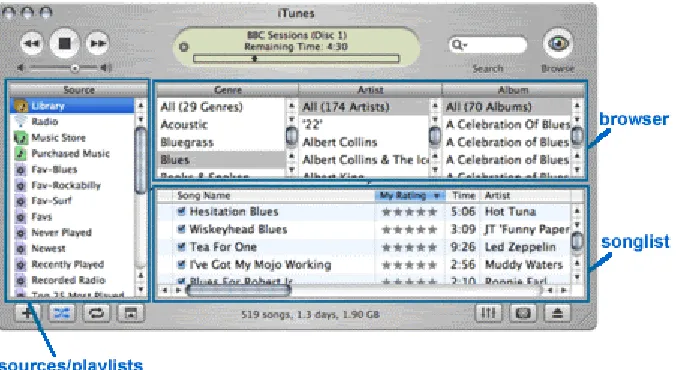Click the Album column header

click(513, 90)
